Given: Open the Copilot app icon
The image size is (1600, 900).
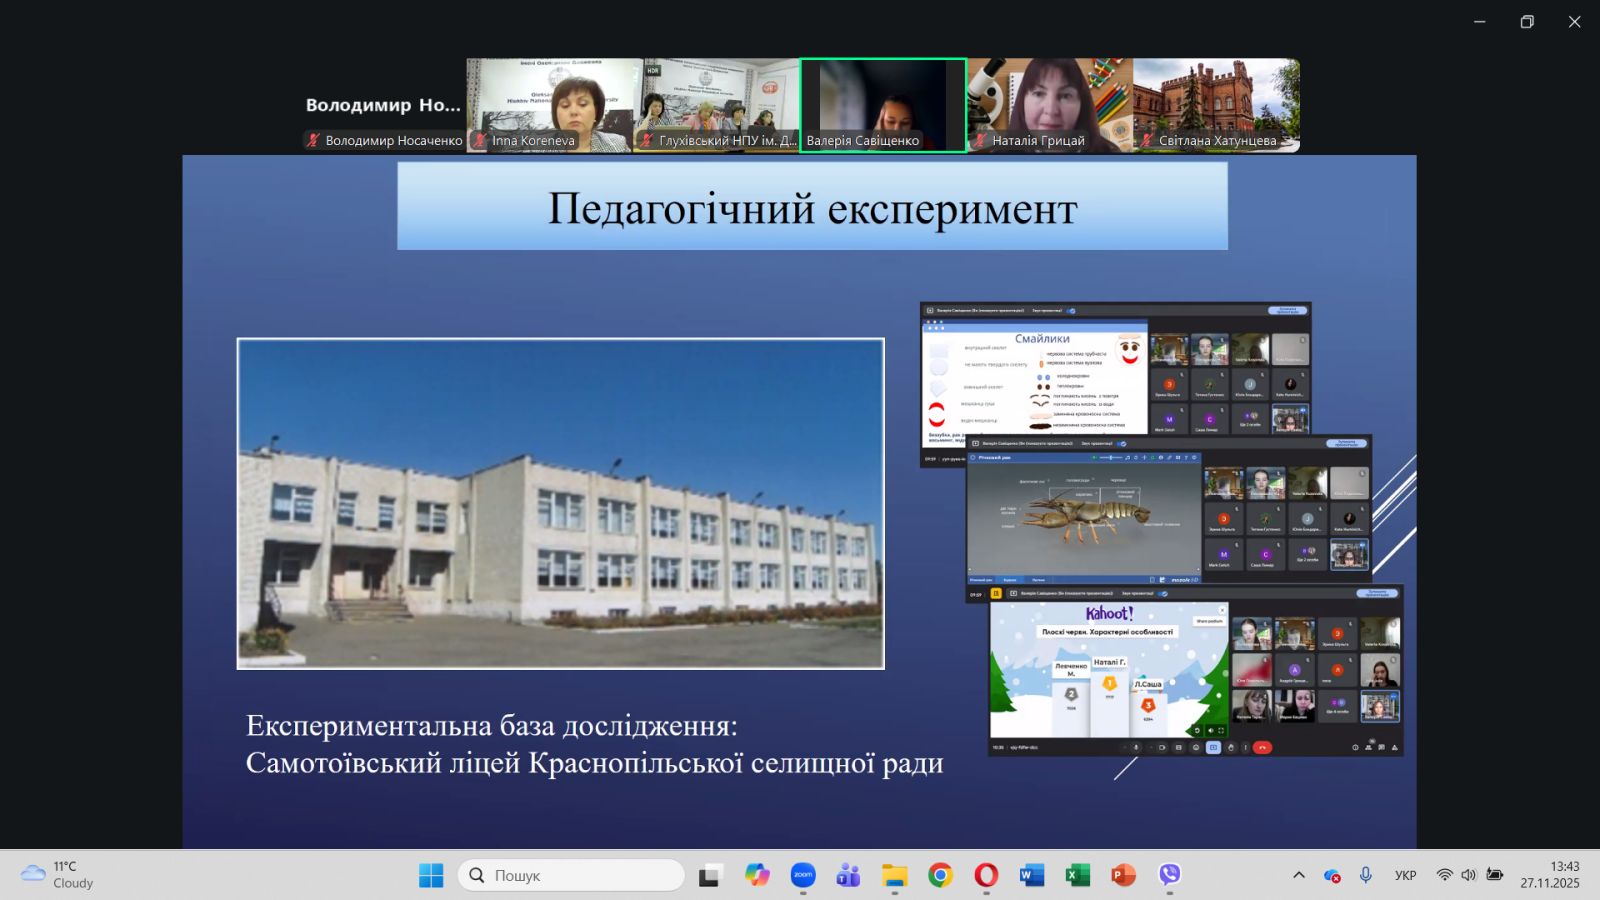Looking at the screenshot, I should coord(757,875).
